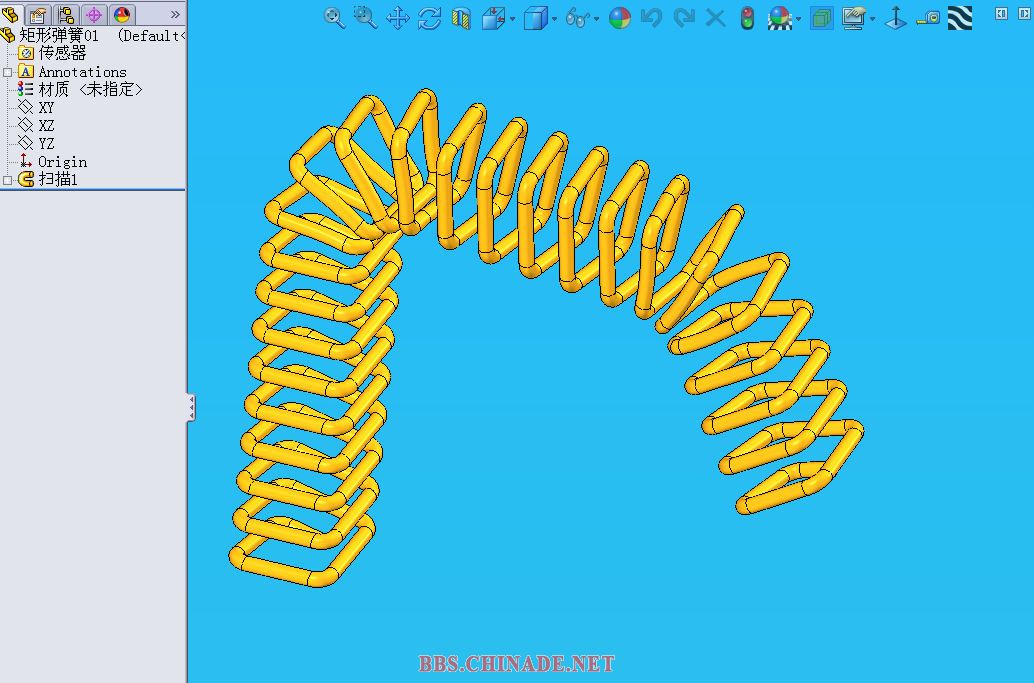The image size is (1034, 683).
Task: Switch to the DisplayManager color sphere tab
Action: pos(121,14)
